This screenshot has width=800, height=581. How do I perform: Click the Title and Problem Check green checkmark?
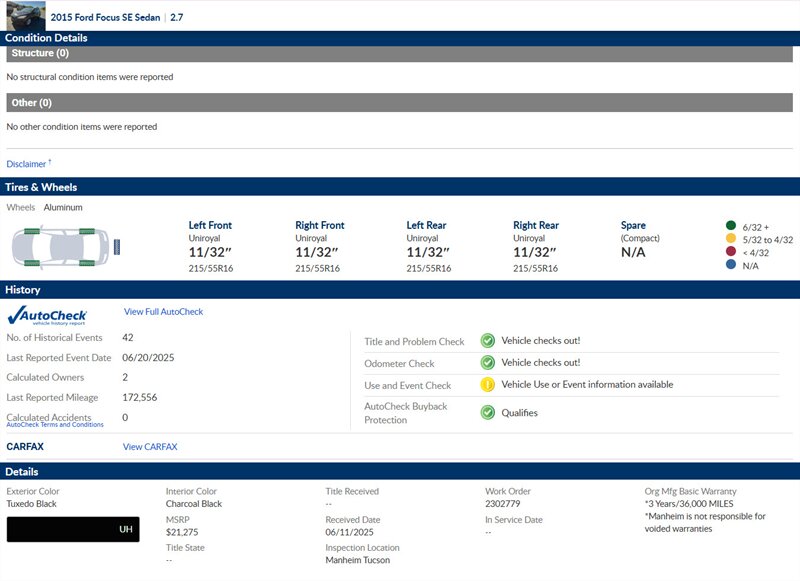pyautogui.click(x=488, y=341)
